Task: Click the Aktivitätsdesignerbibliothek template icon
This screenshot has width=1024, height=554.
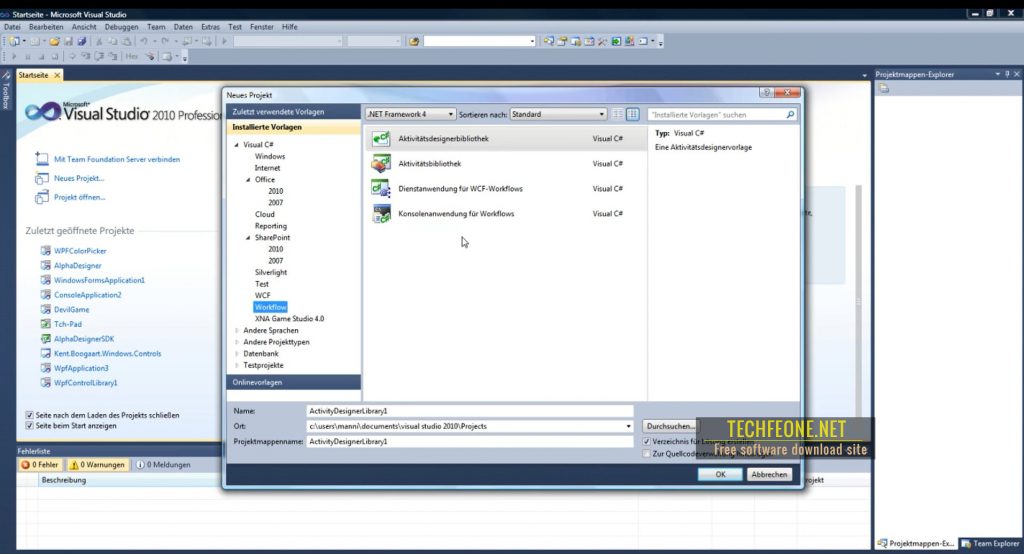Action: point(381,138)
